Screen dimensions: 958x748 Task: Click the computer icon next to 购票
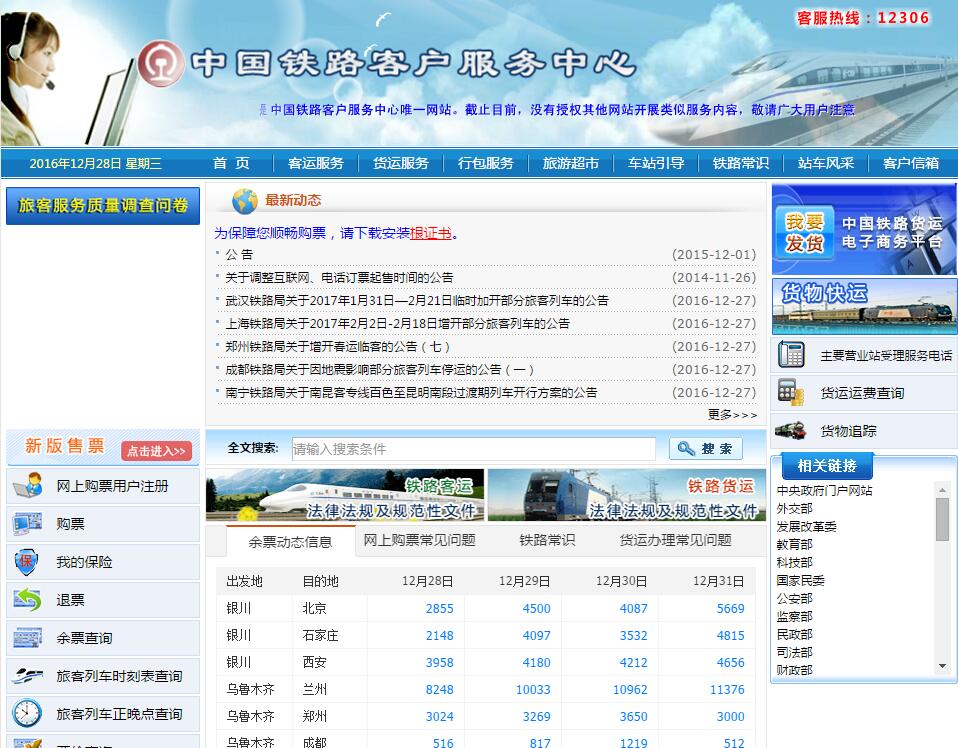[27, 524]
